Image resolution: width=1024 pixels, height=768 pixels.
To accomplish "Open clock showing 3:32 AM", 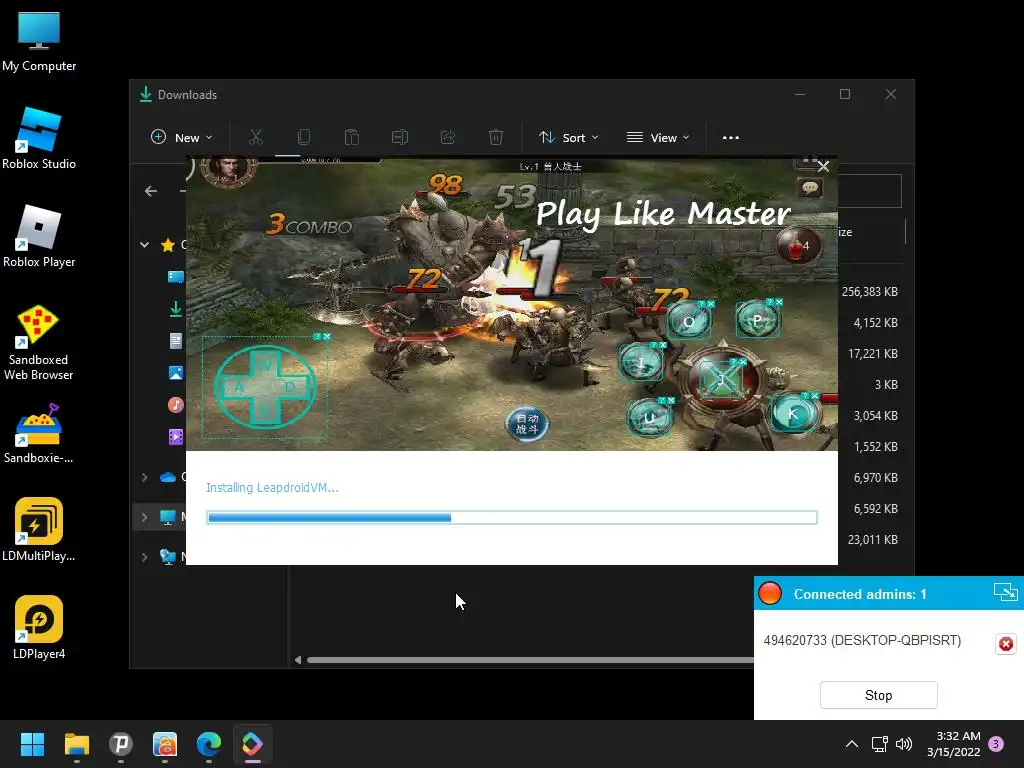I will click(953, 744).
